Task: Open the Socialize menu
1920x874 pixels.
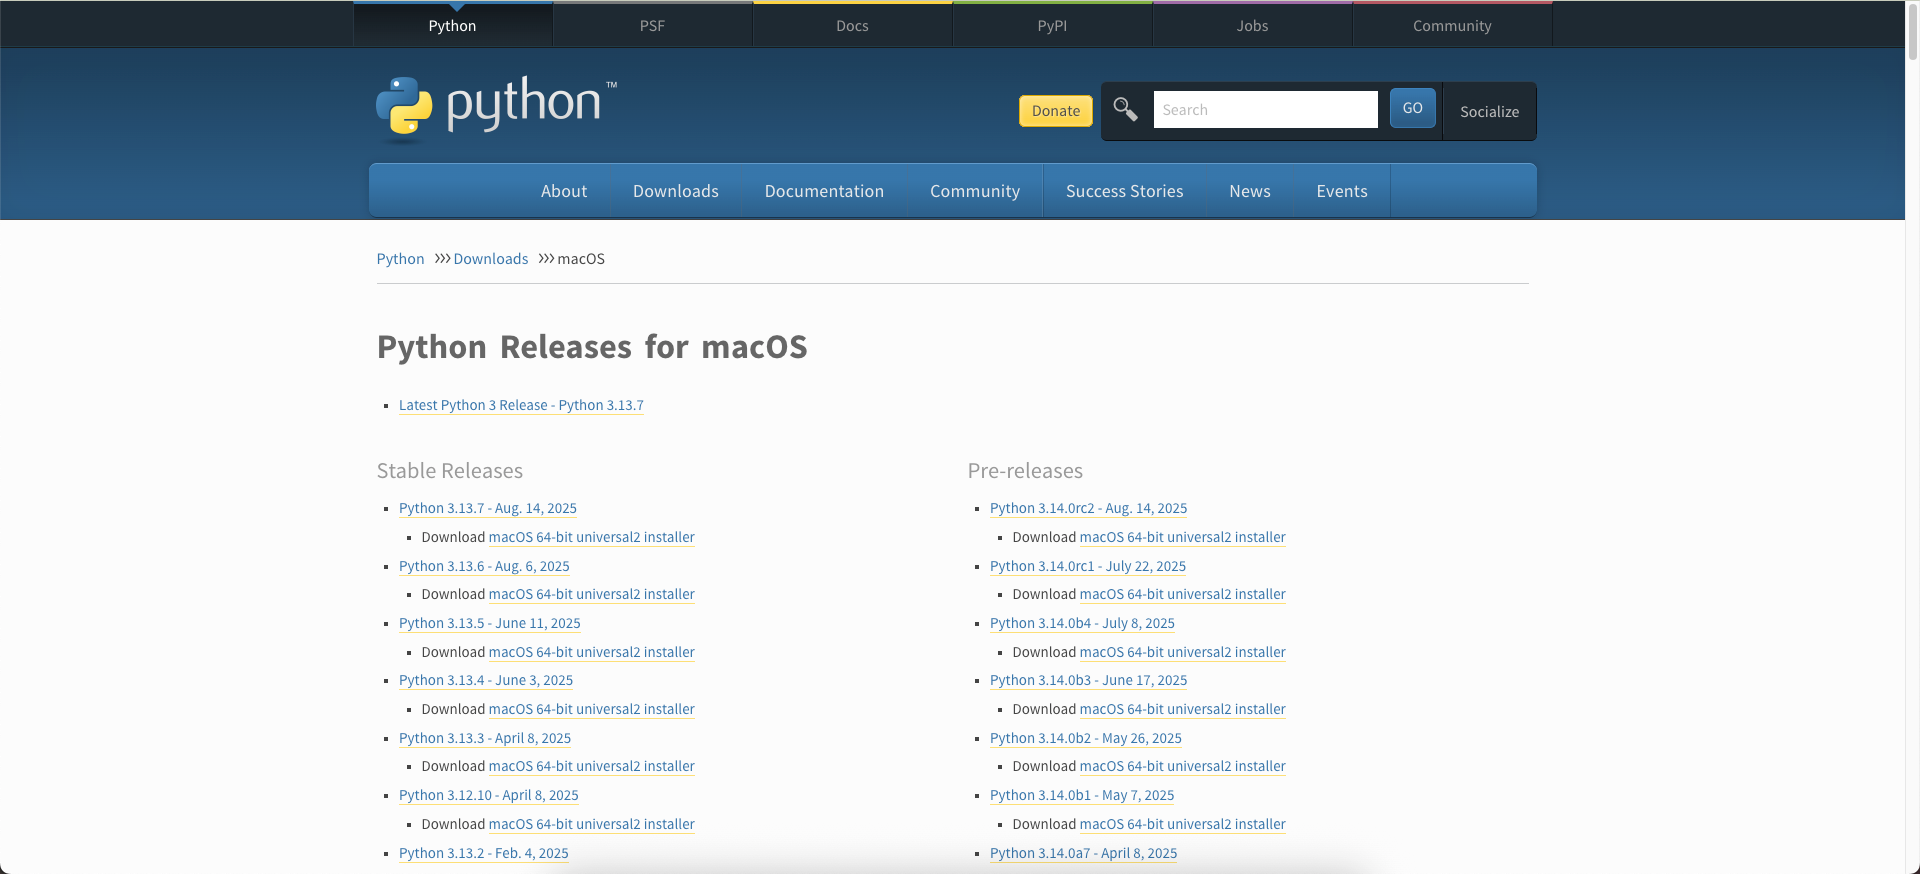Action: [x=1489, y=111]
